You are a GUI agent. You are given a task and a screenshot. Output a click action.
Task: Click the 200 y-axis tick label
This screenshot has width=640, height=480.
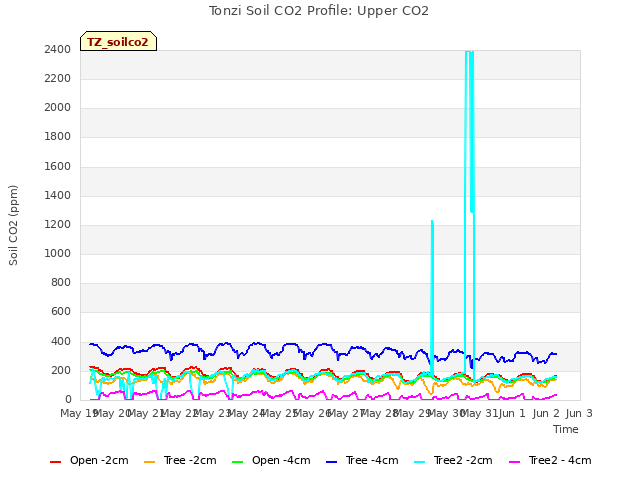(x=61, y=371)
